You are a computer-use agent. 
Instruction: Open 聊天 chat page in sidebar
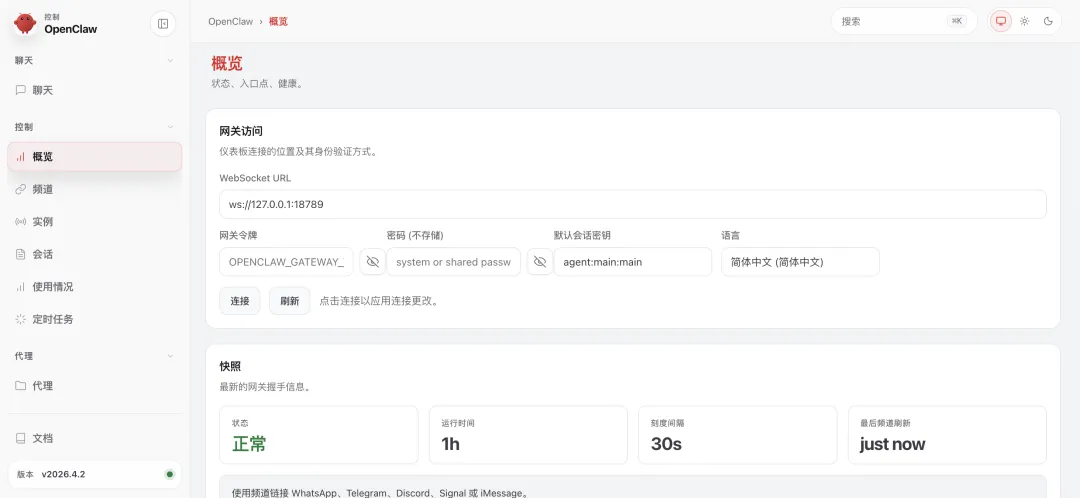pyautogui.click(x=94, y=90)
